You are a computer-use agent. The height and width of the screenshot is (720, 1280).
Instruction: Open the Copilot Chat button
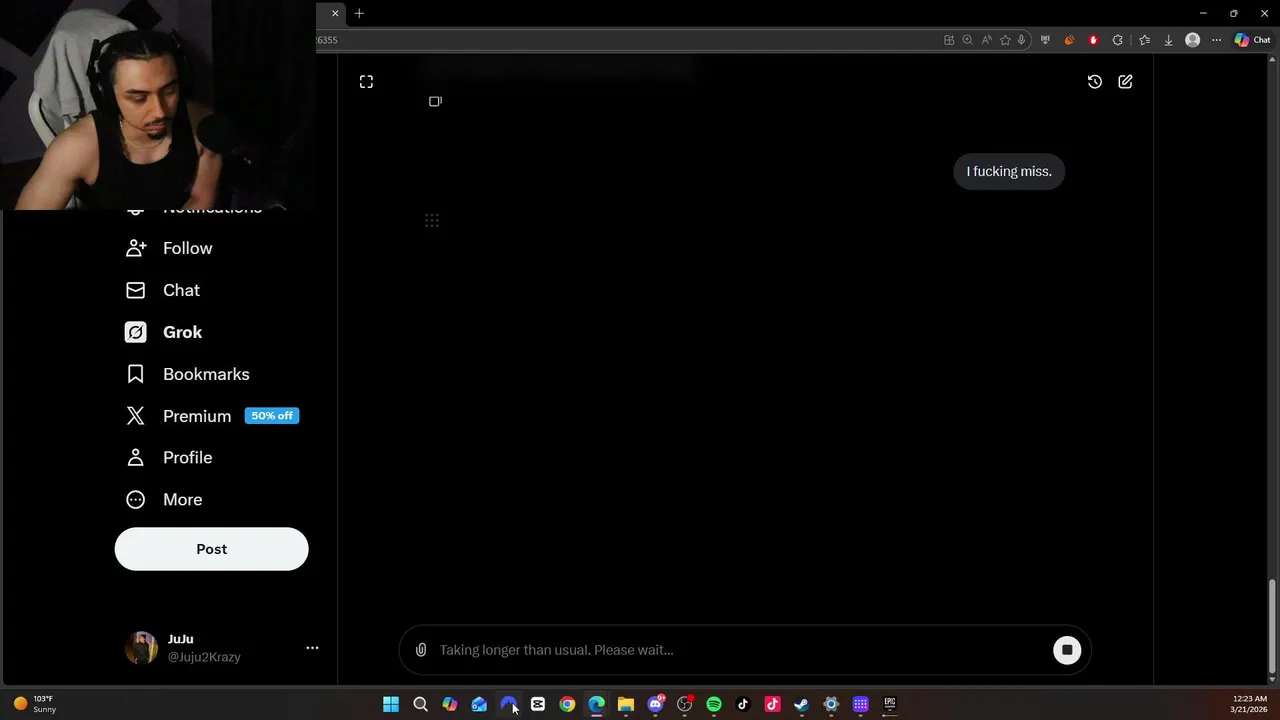pos(1252,40)
